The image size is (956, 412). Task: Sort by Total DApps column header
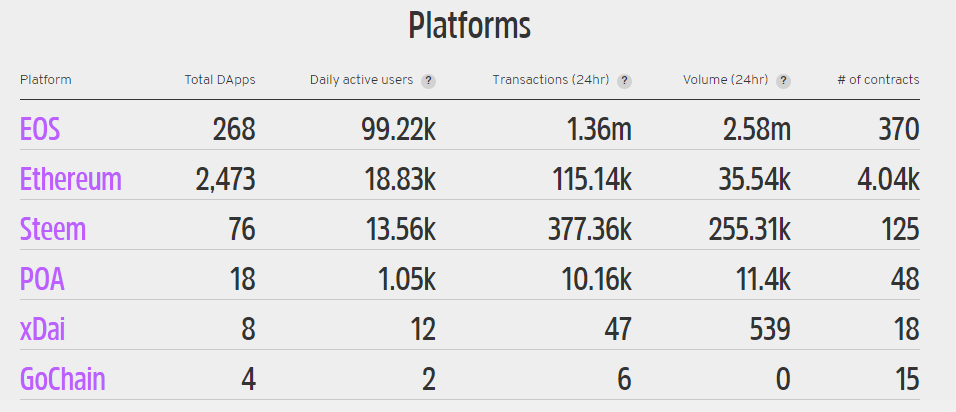(220, 80)
